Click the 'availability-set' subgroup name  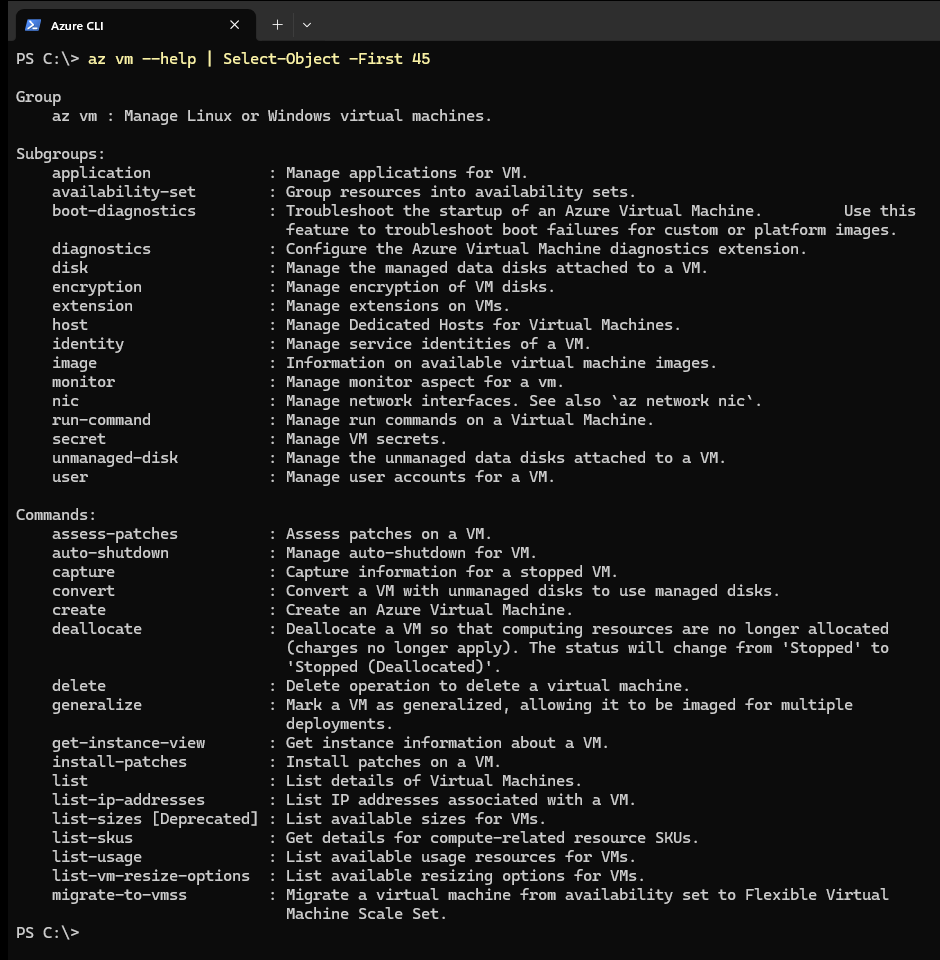point(124,192)
